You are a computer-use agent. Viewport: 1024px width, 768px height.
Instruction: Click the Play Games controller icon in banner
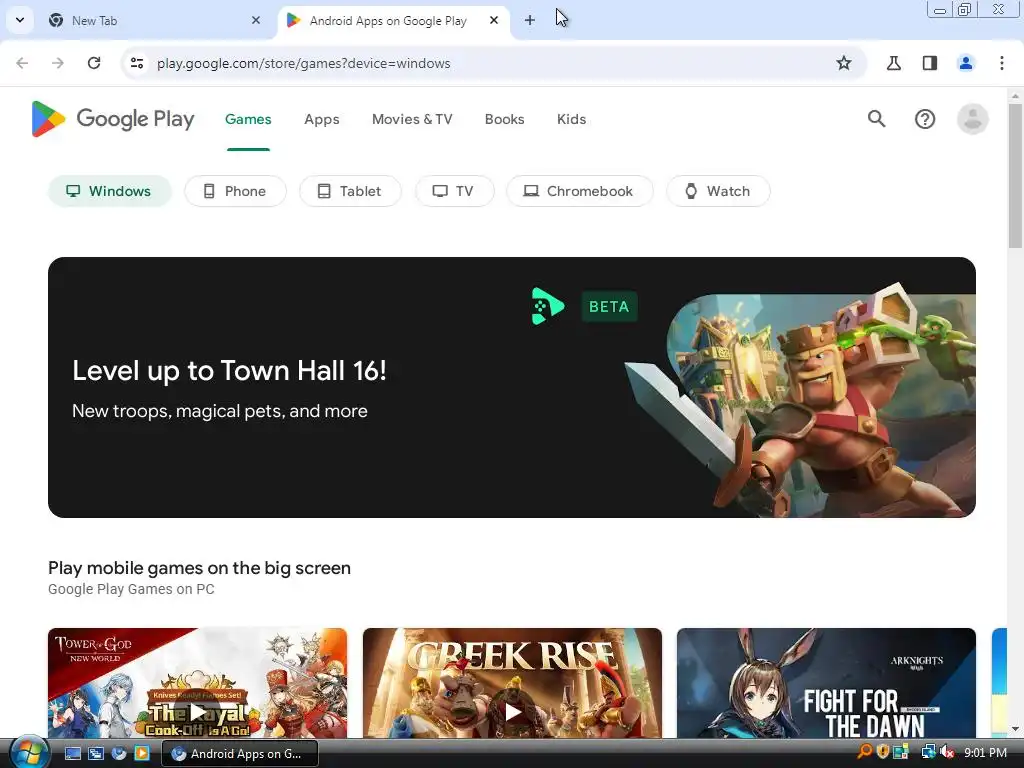(547, 306)
